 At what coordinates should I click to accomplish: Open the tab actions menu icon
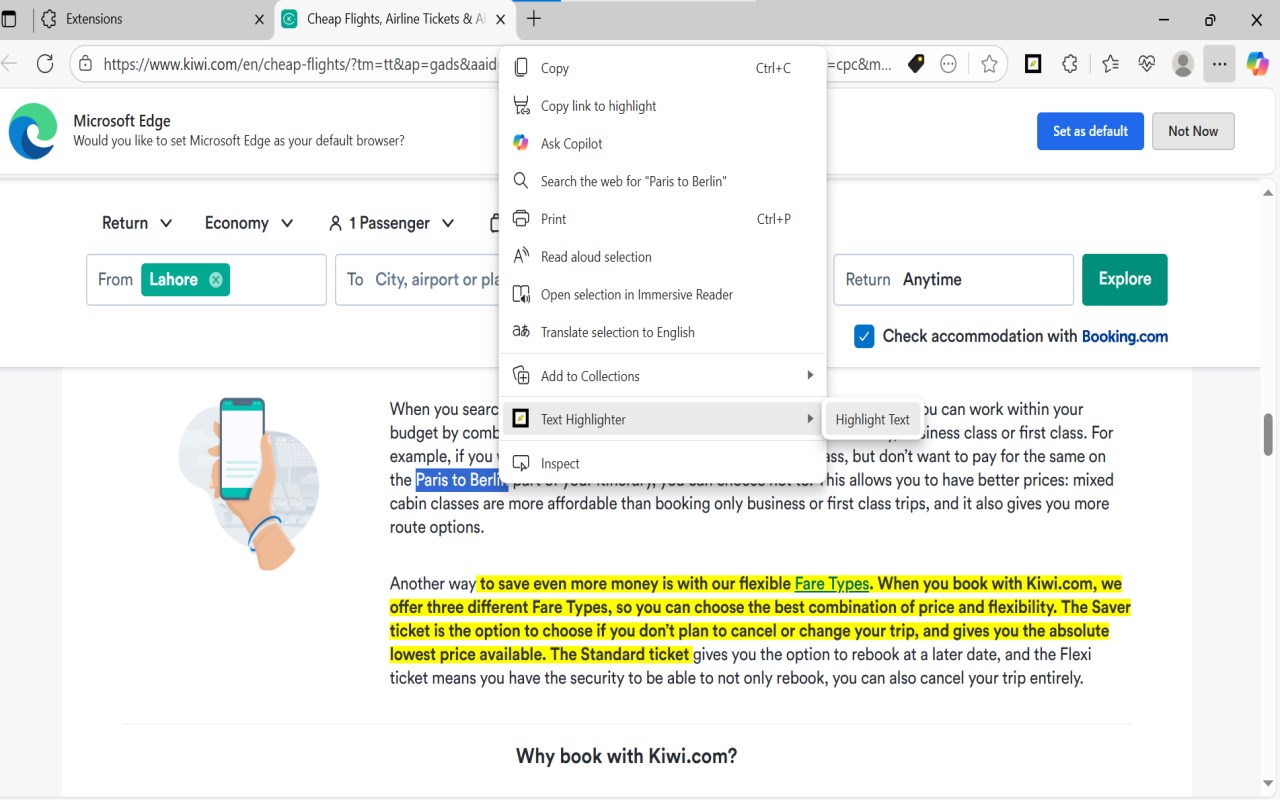pos(10,19)
